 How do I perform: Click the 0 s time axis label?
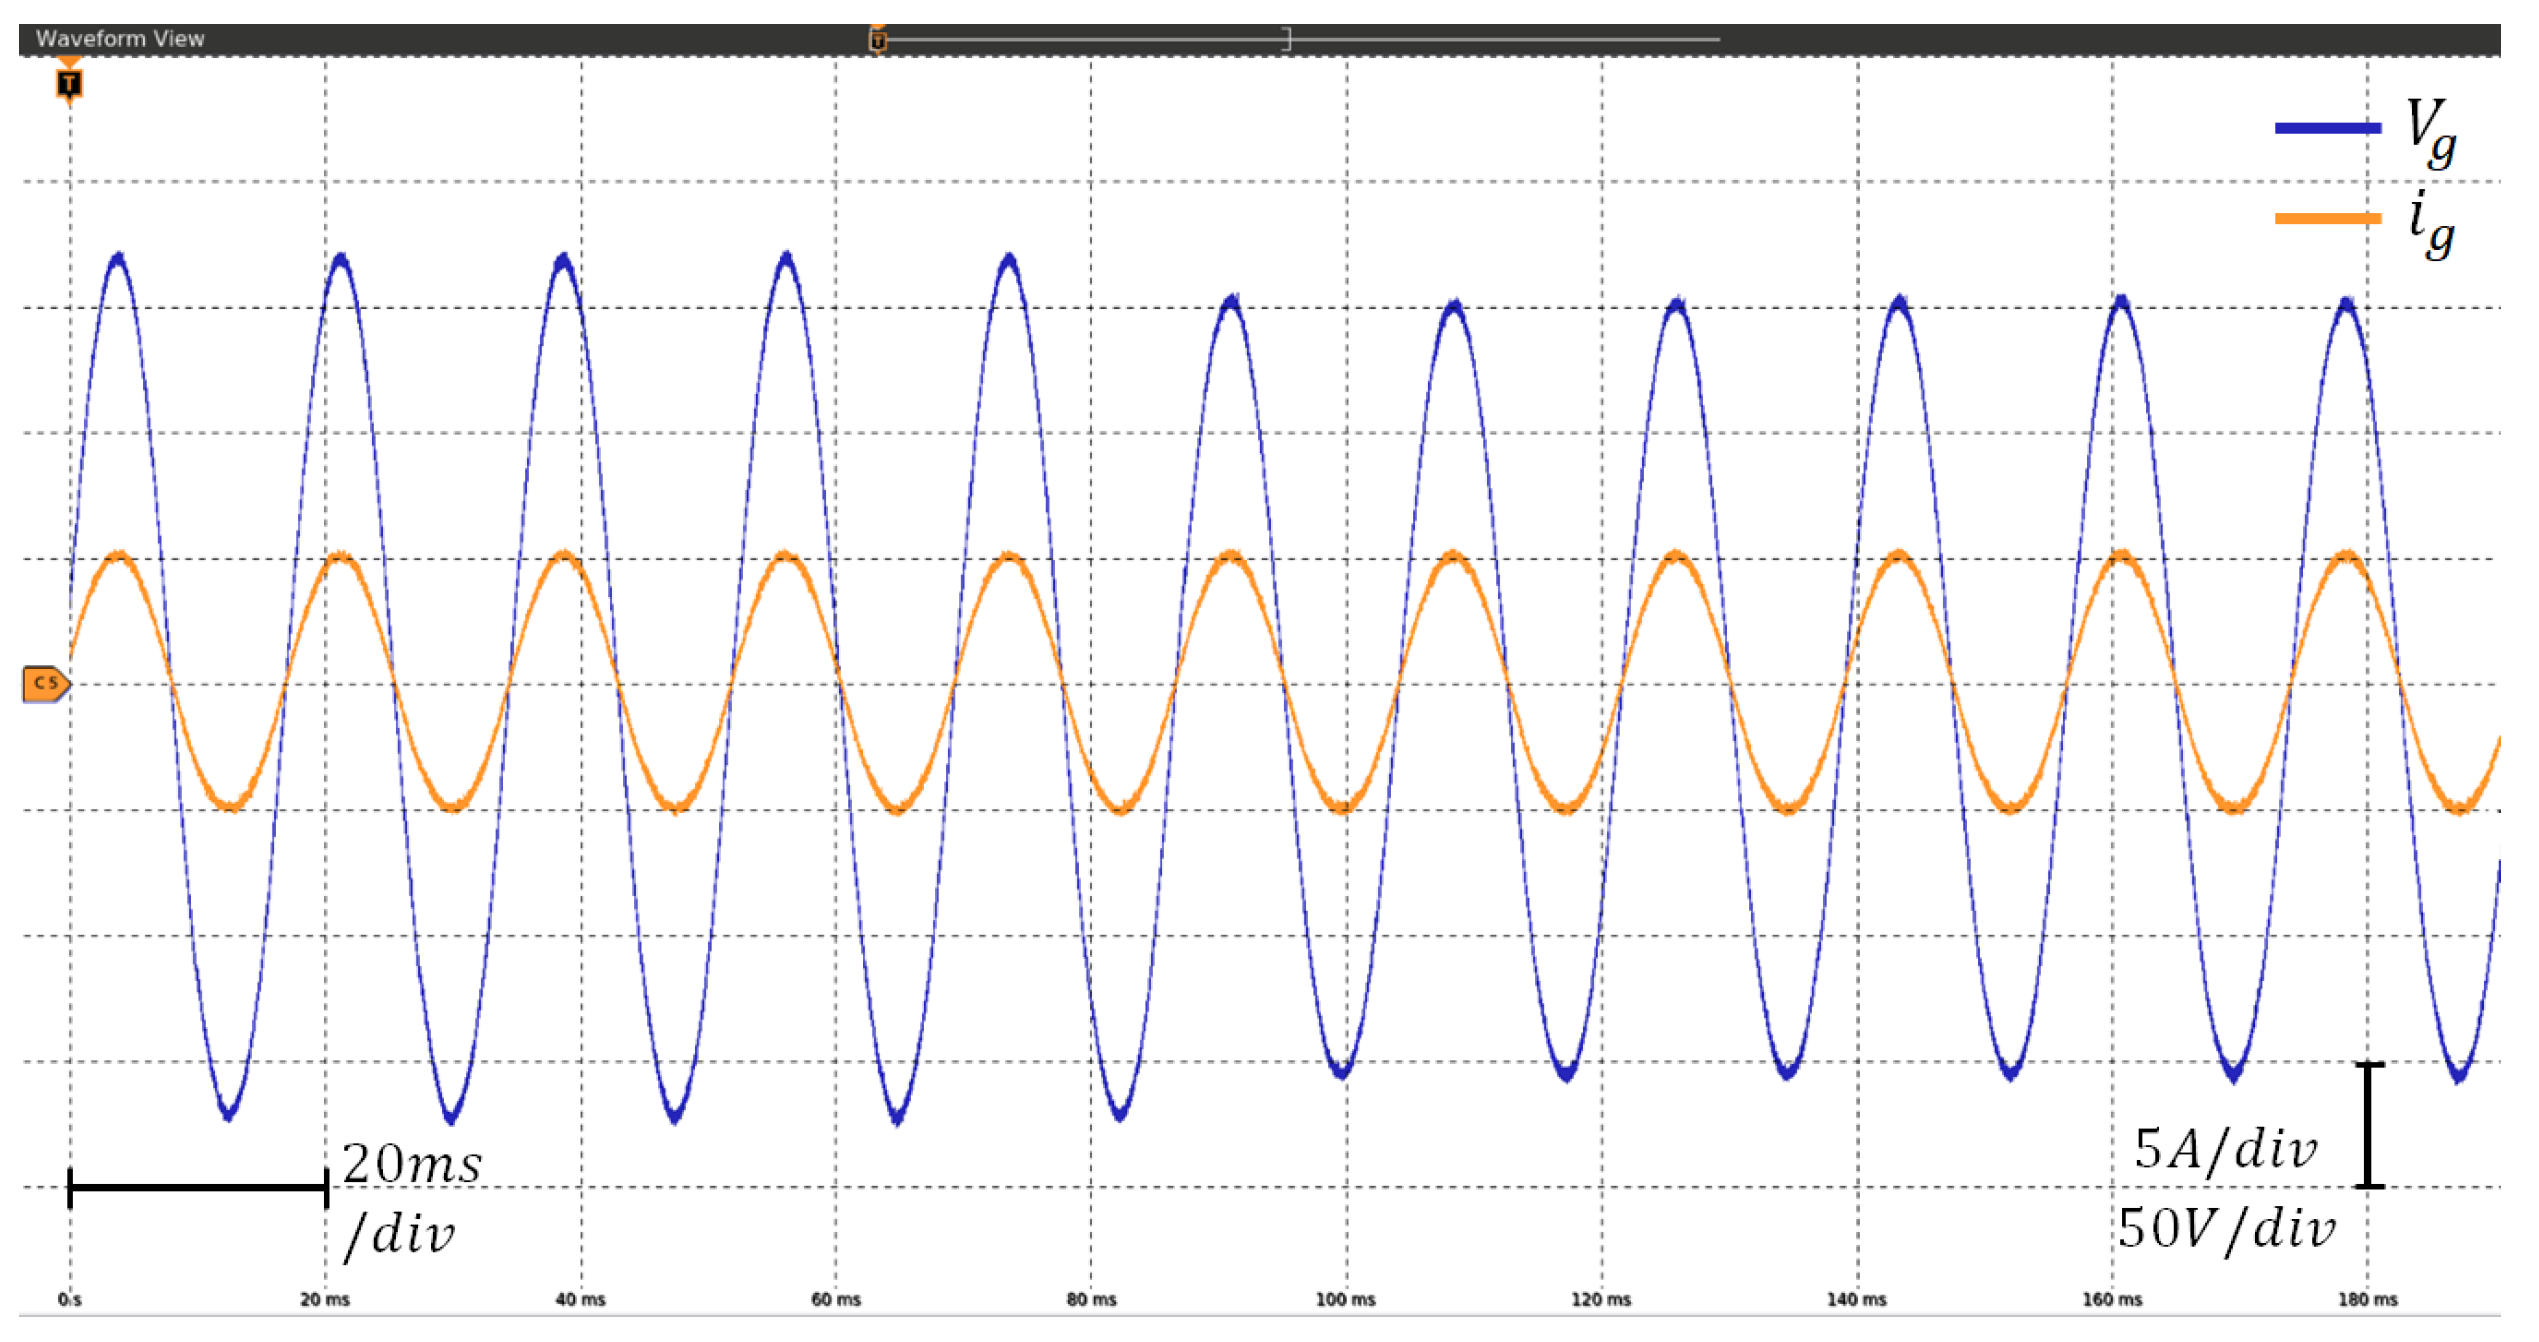click(x=69, y=1300)
